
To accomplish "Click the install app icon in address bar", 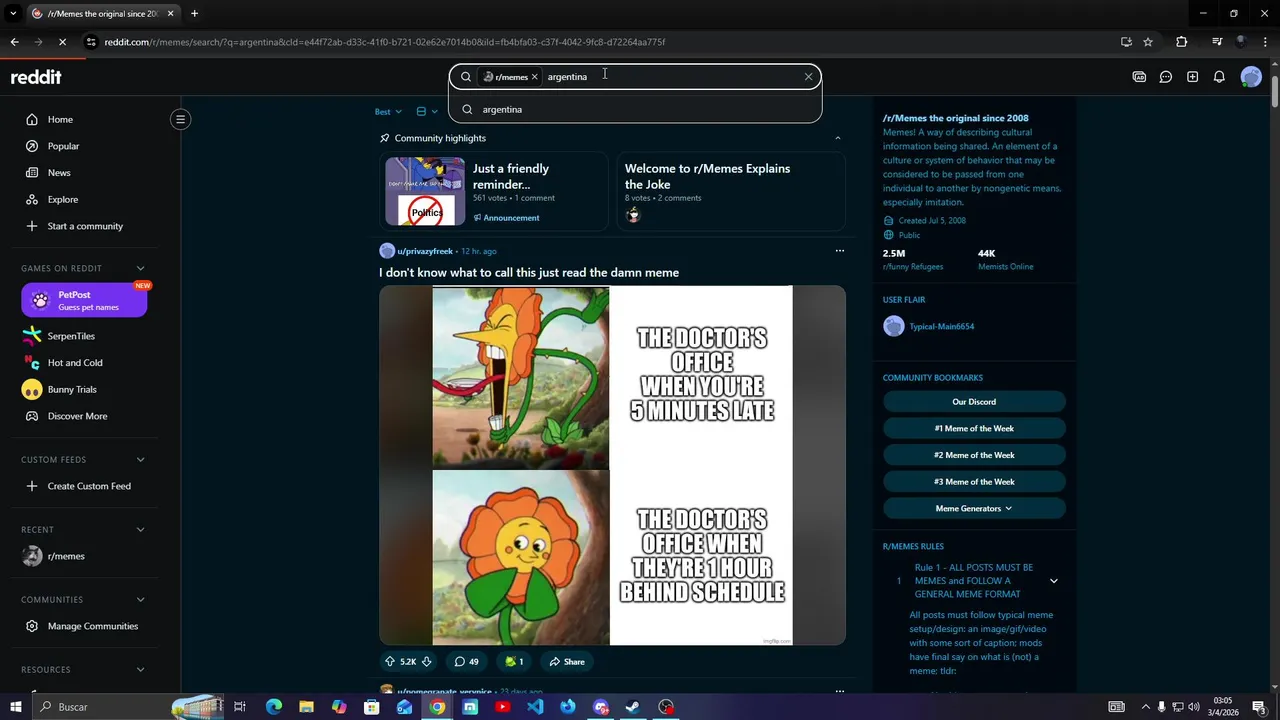I will click(x=1126, y=42).
